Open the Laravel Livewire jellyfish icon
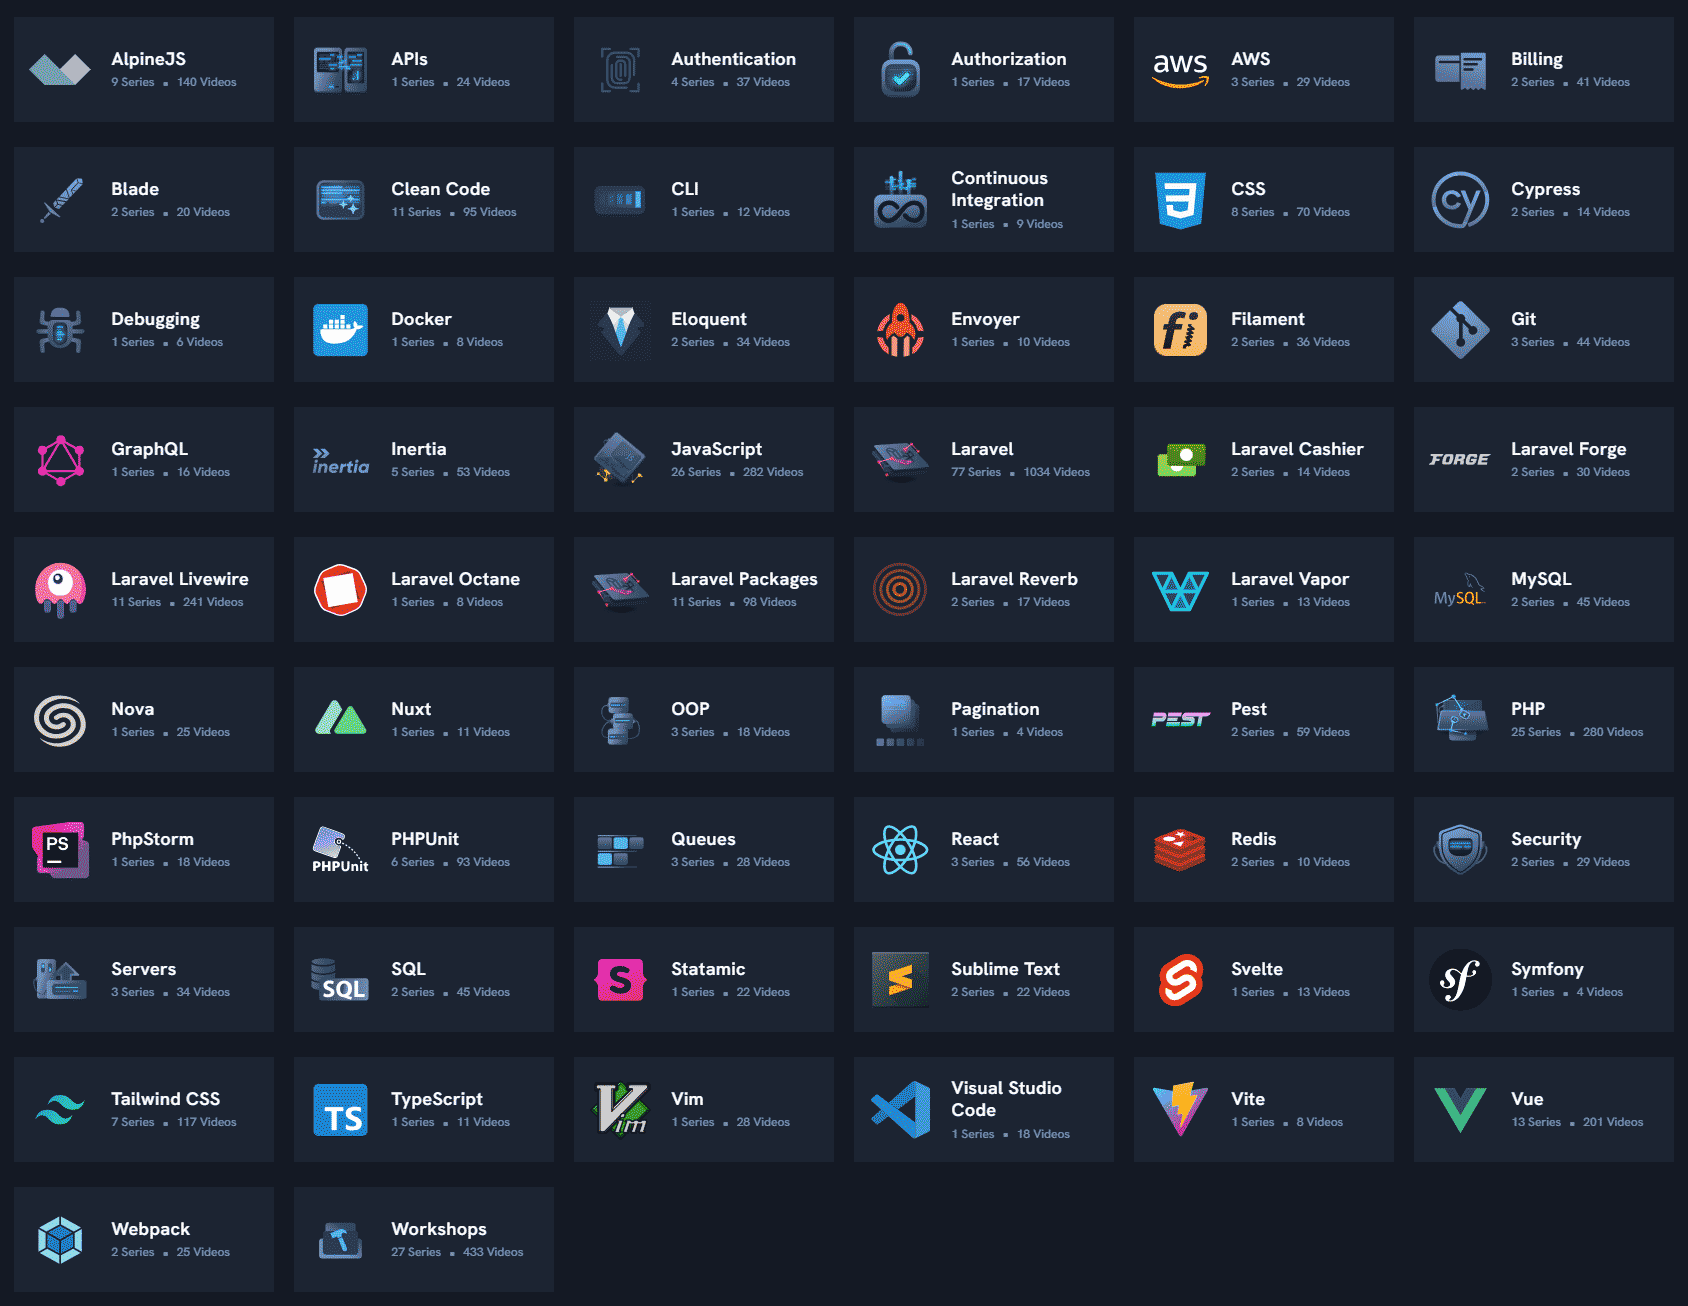The image size is (1688, 1306). point(60,590)
